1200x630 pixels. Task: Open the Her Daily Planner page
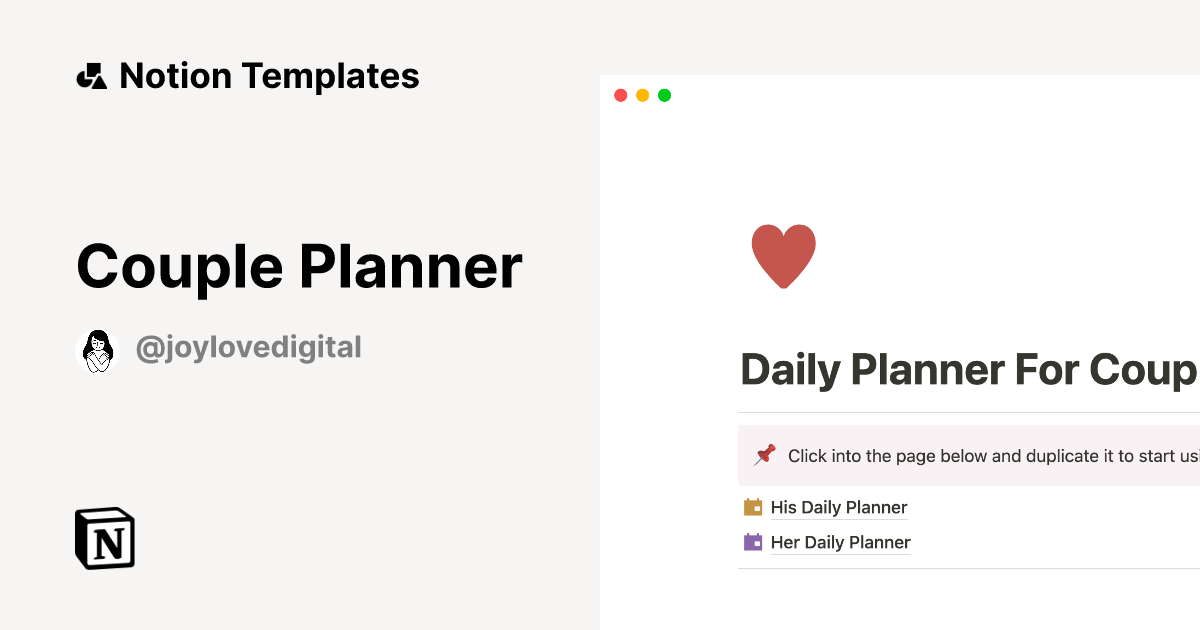[x=840, y=542]
